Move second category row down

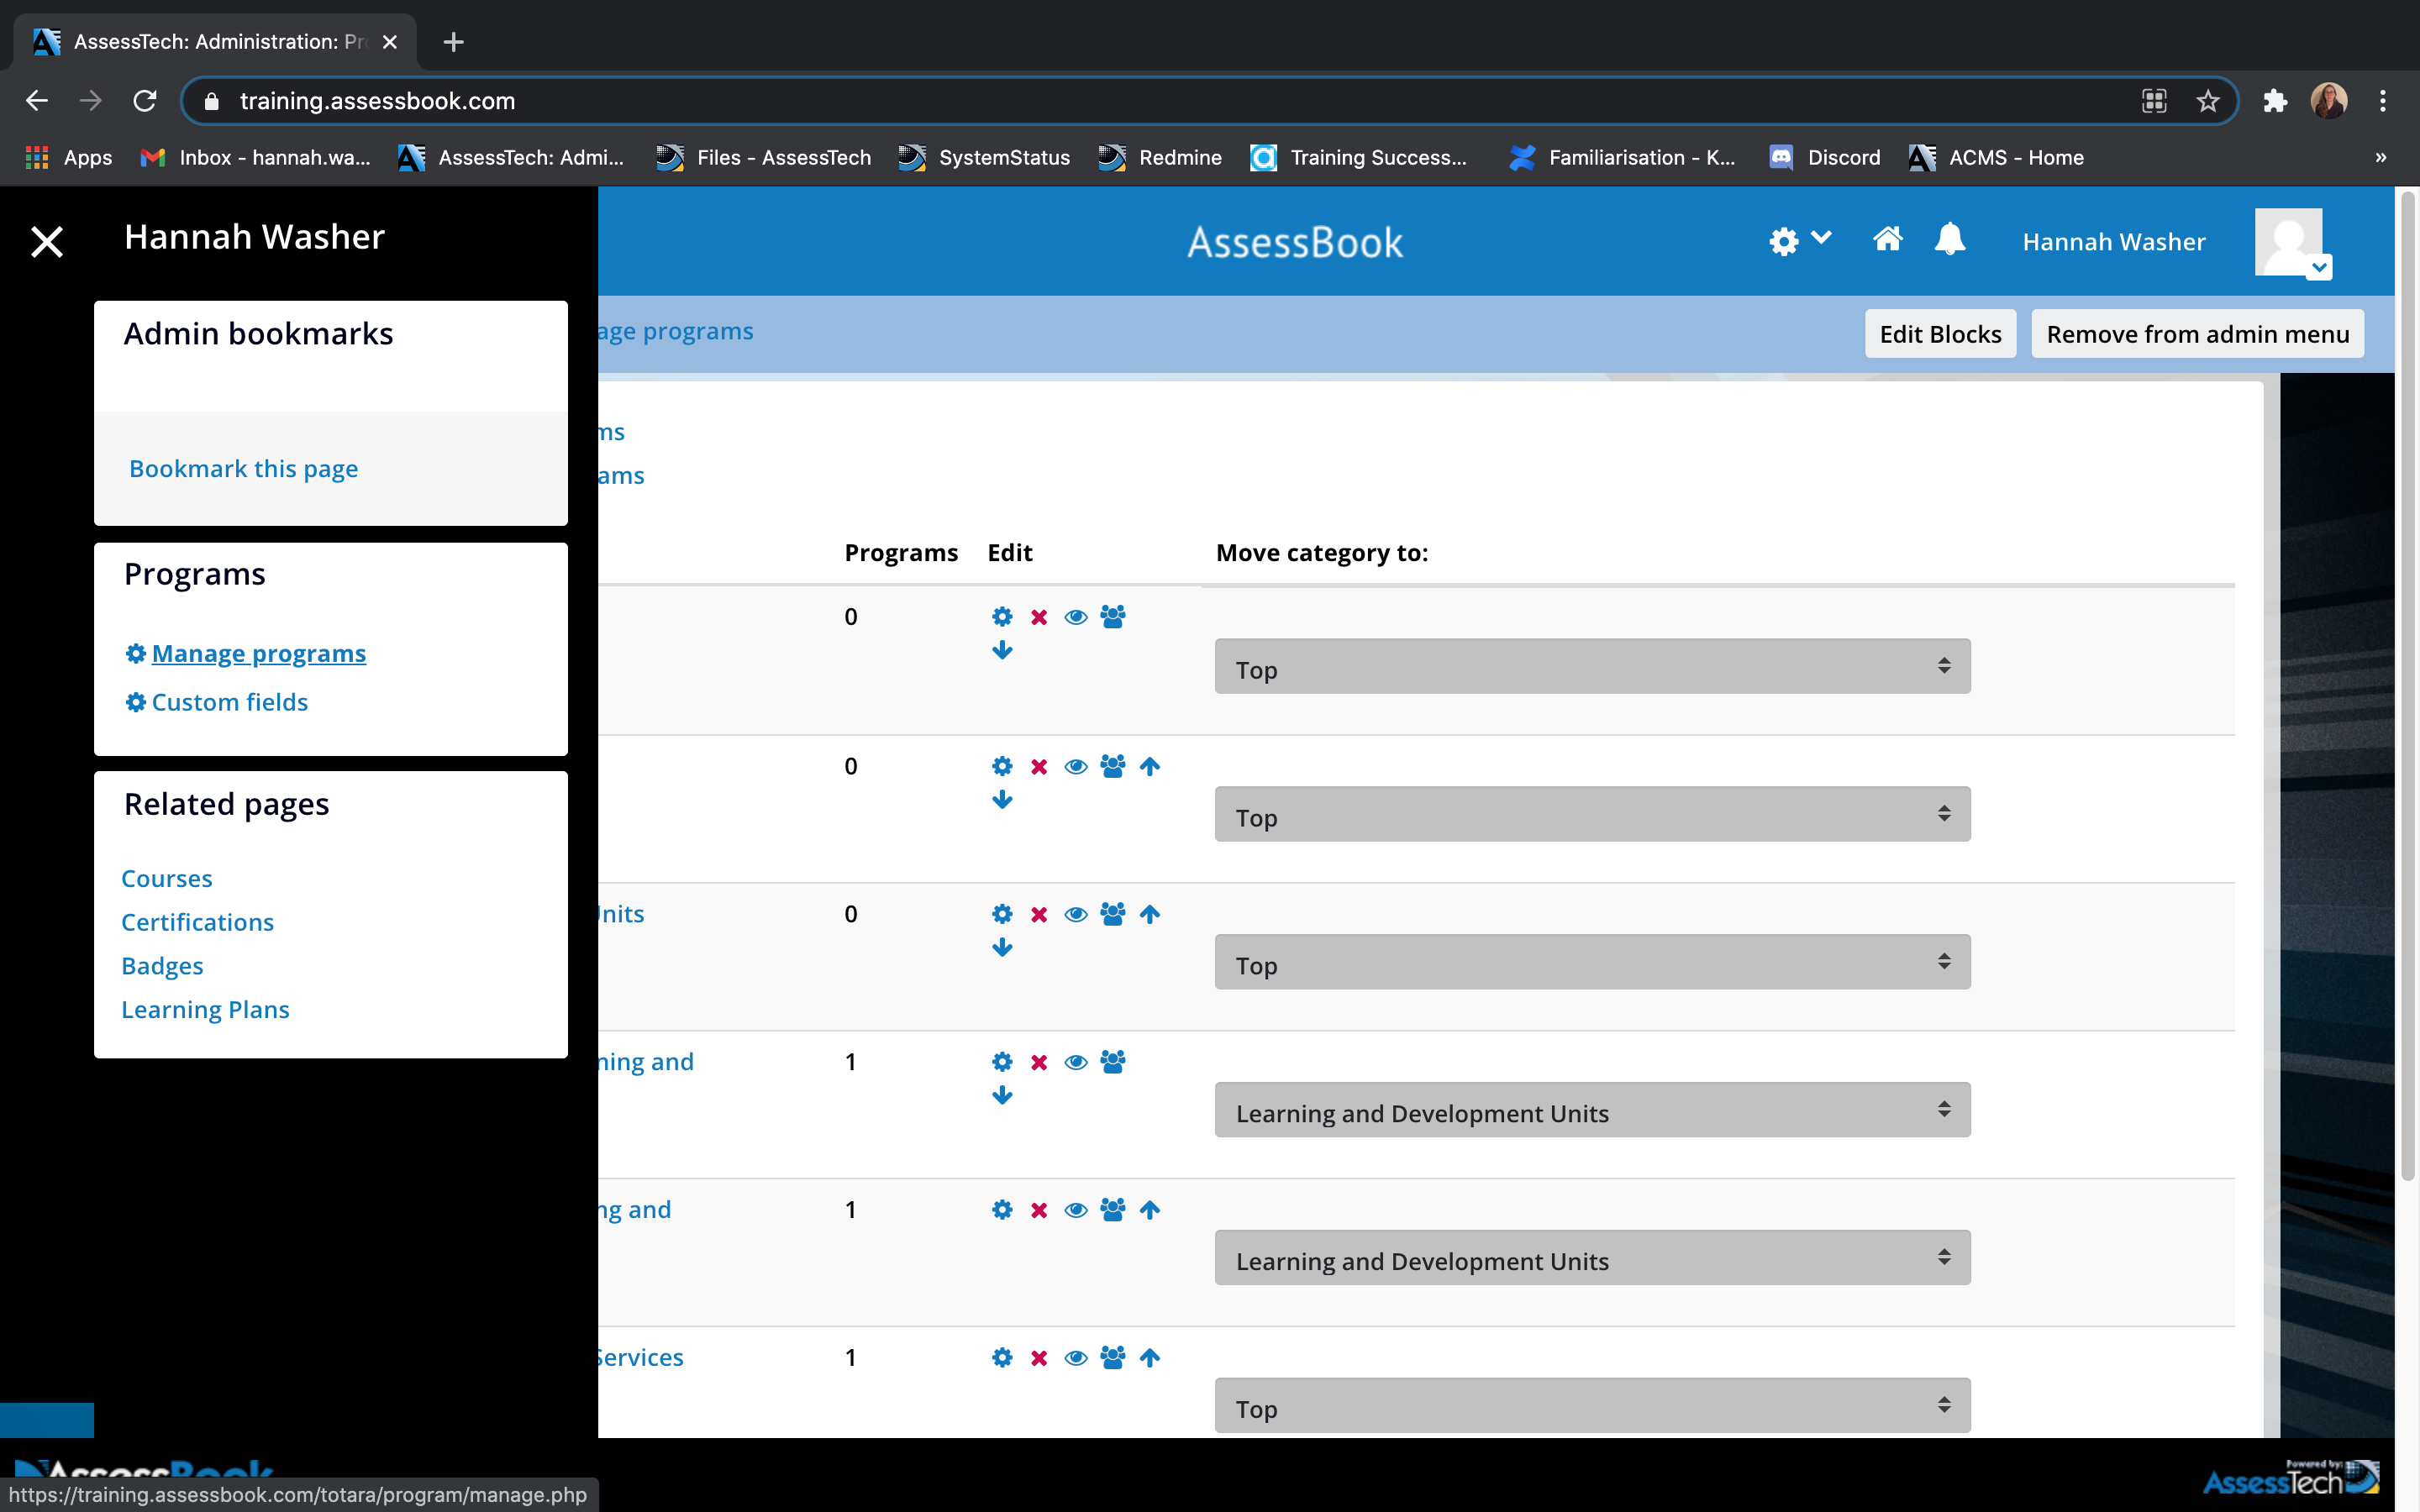pos(1002,800)
